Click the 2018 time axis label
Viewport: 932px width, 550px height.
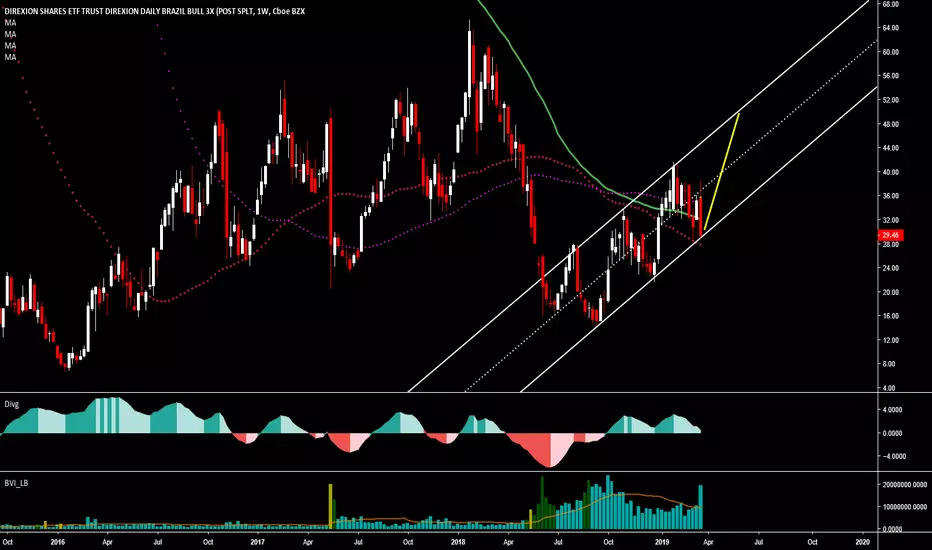tap(458, 542)
